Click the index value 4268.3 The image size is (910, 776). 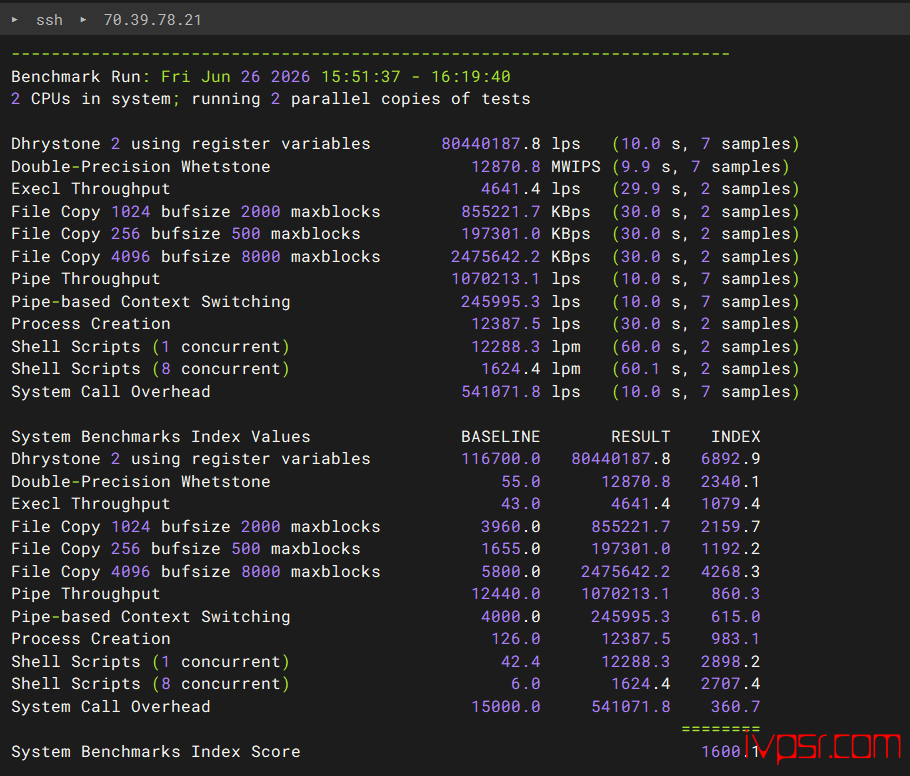[731, 572]
